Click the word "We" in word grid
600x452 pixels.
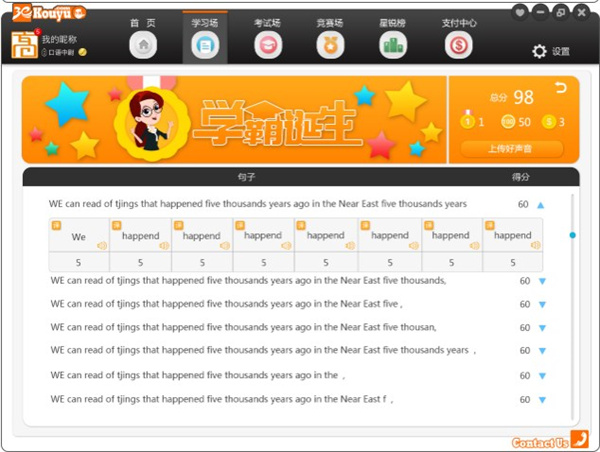[x=78, y=237]
